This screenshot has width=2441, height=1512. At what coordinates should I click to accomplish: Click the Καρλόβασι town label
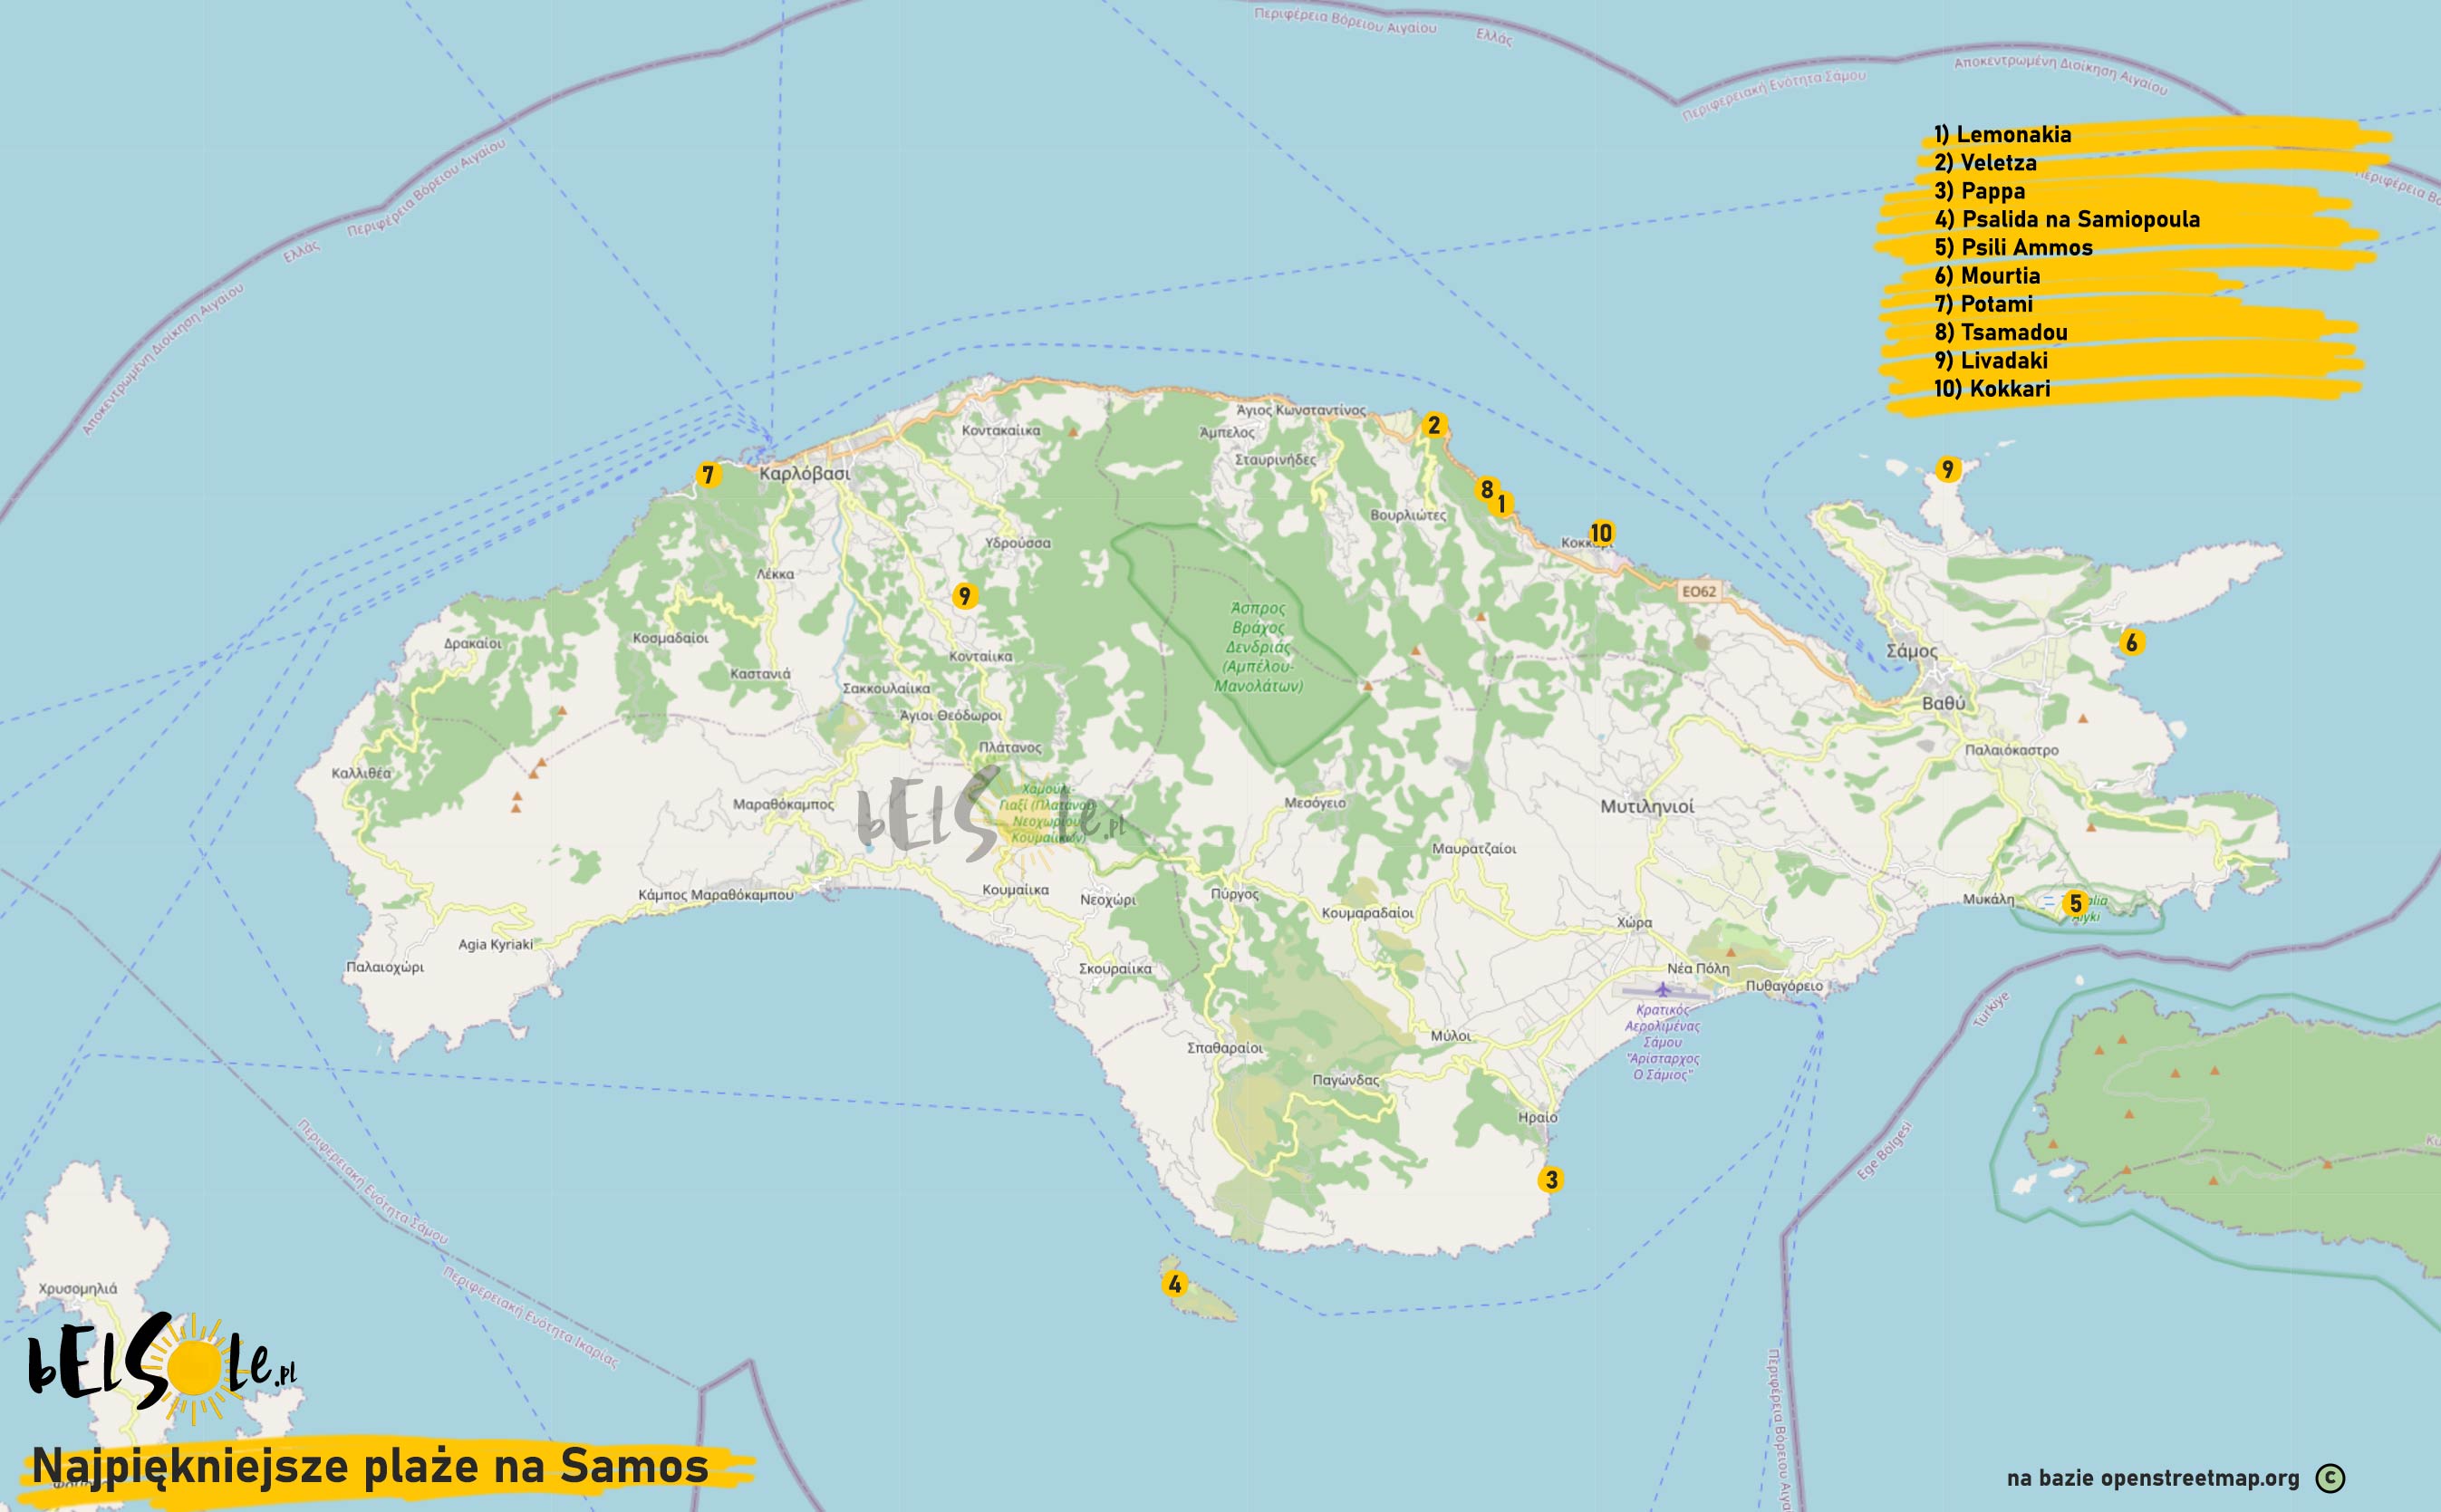coord(804,473)
